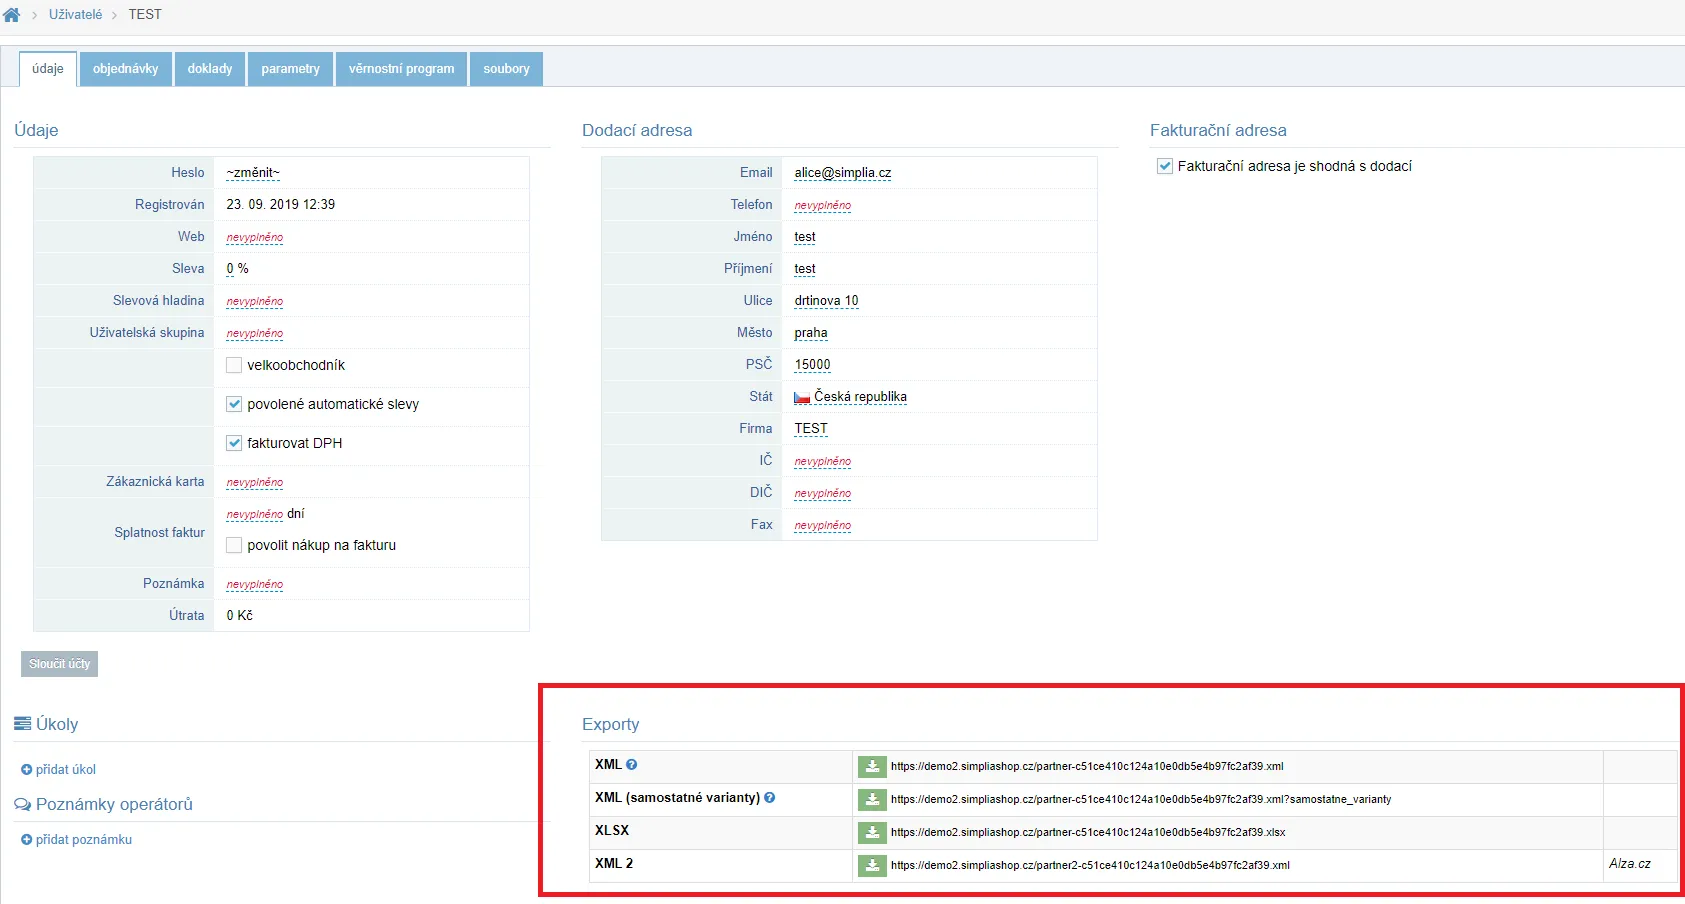Image resolution: width=1685 pixels, height=904 pixels.
Task: Click the Czech flag icon in Stát
Action: (x=802, y=398)
